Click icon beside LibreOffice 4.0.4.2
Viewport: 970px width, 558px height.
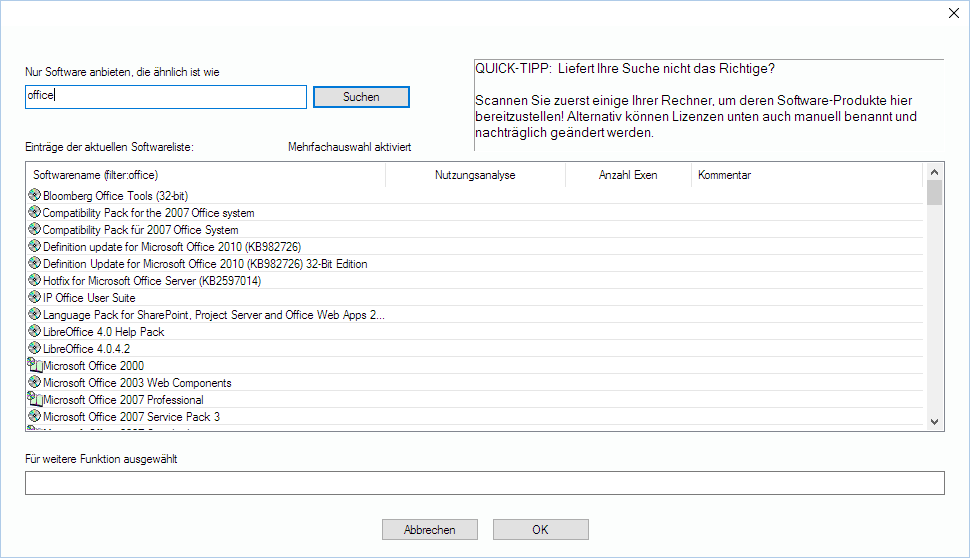(35, 348)
